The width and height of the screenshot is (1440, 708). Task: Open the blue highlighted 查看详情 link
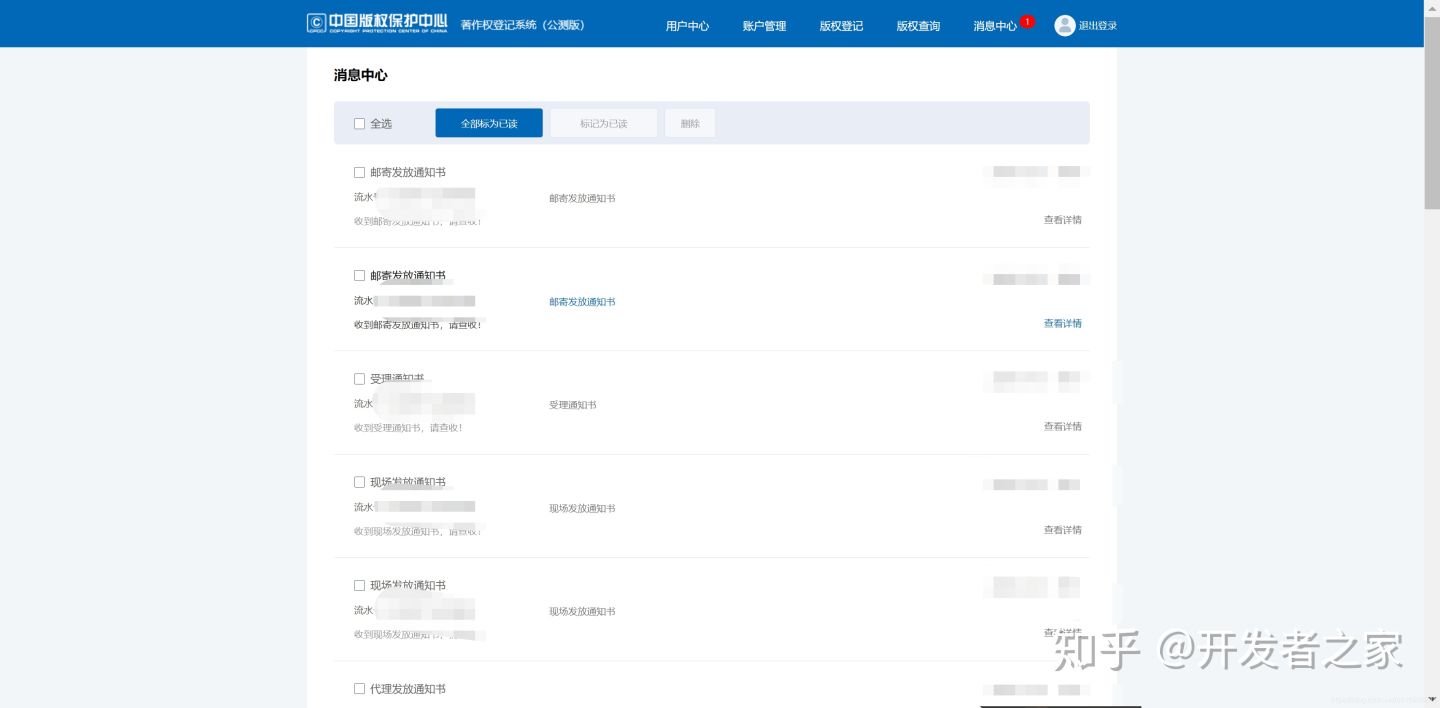[1062, 323]
